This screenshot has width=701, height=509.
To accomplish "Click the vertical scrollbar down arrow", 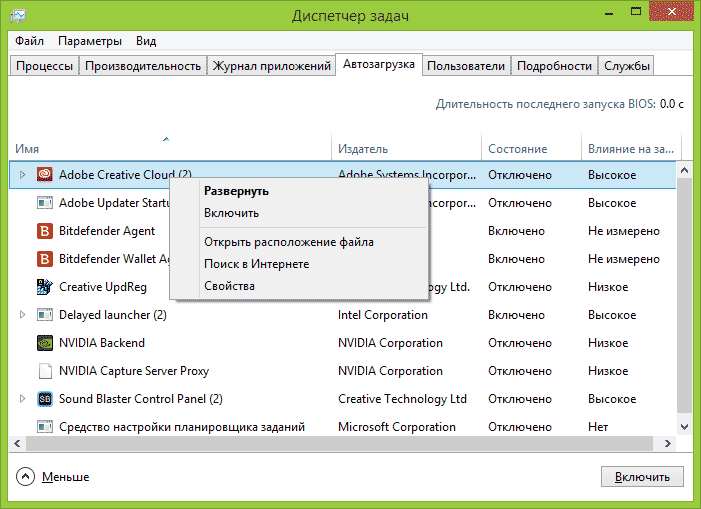I will 684,427.
